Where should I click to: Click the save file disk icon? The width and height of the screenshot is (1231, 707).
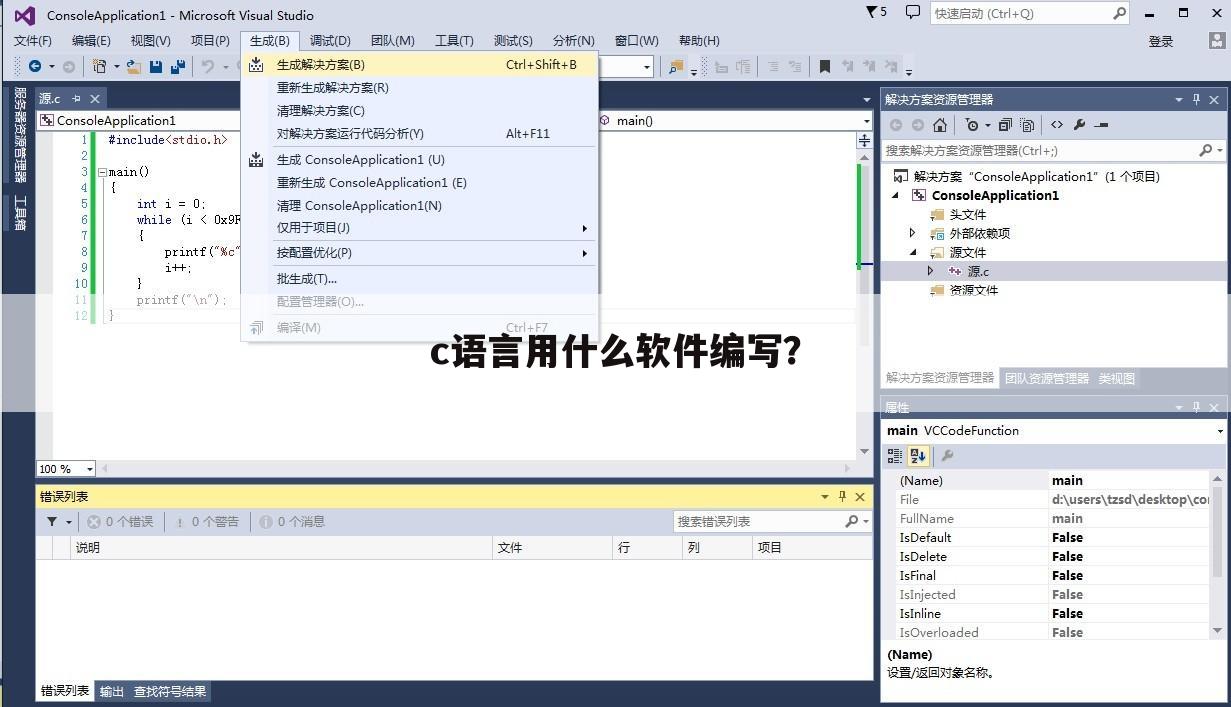[156, 67]
